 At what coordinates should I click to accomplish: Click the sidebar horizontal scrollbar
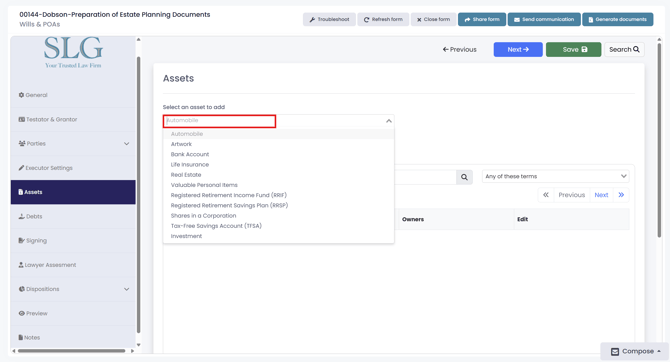[x=71, y=351]
